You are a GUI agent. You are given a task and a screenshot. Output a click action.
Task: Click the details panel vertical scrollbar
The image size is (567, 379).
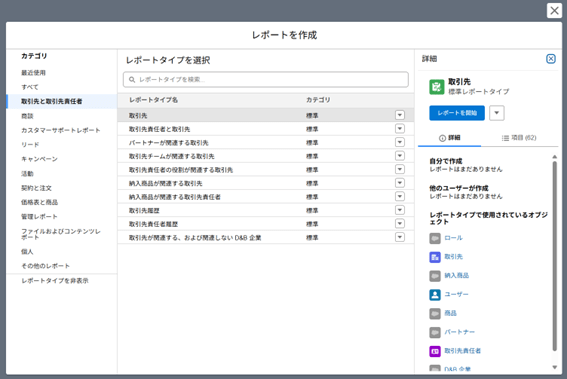click(x=554, y=256)
